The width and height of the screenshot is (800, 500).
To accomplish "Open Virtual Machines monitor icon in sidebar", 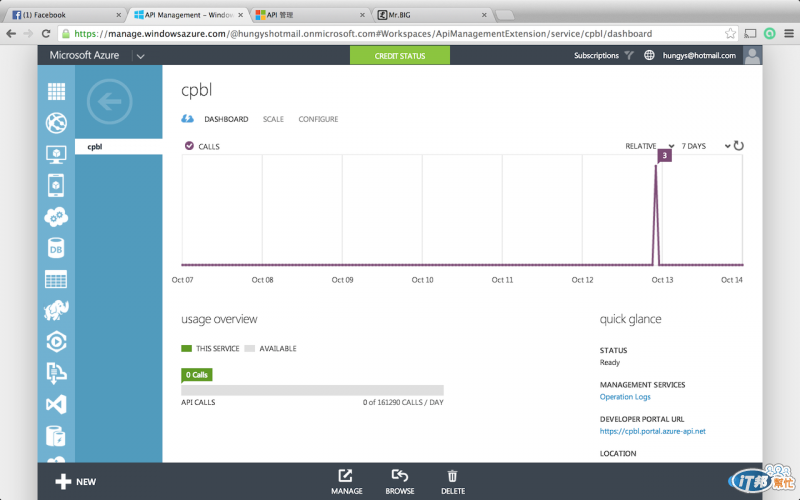I will 56,154.
